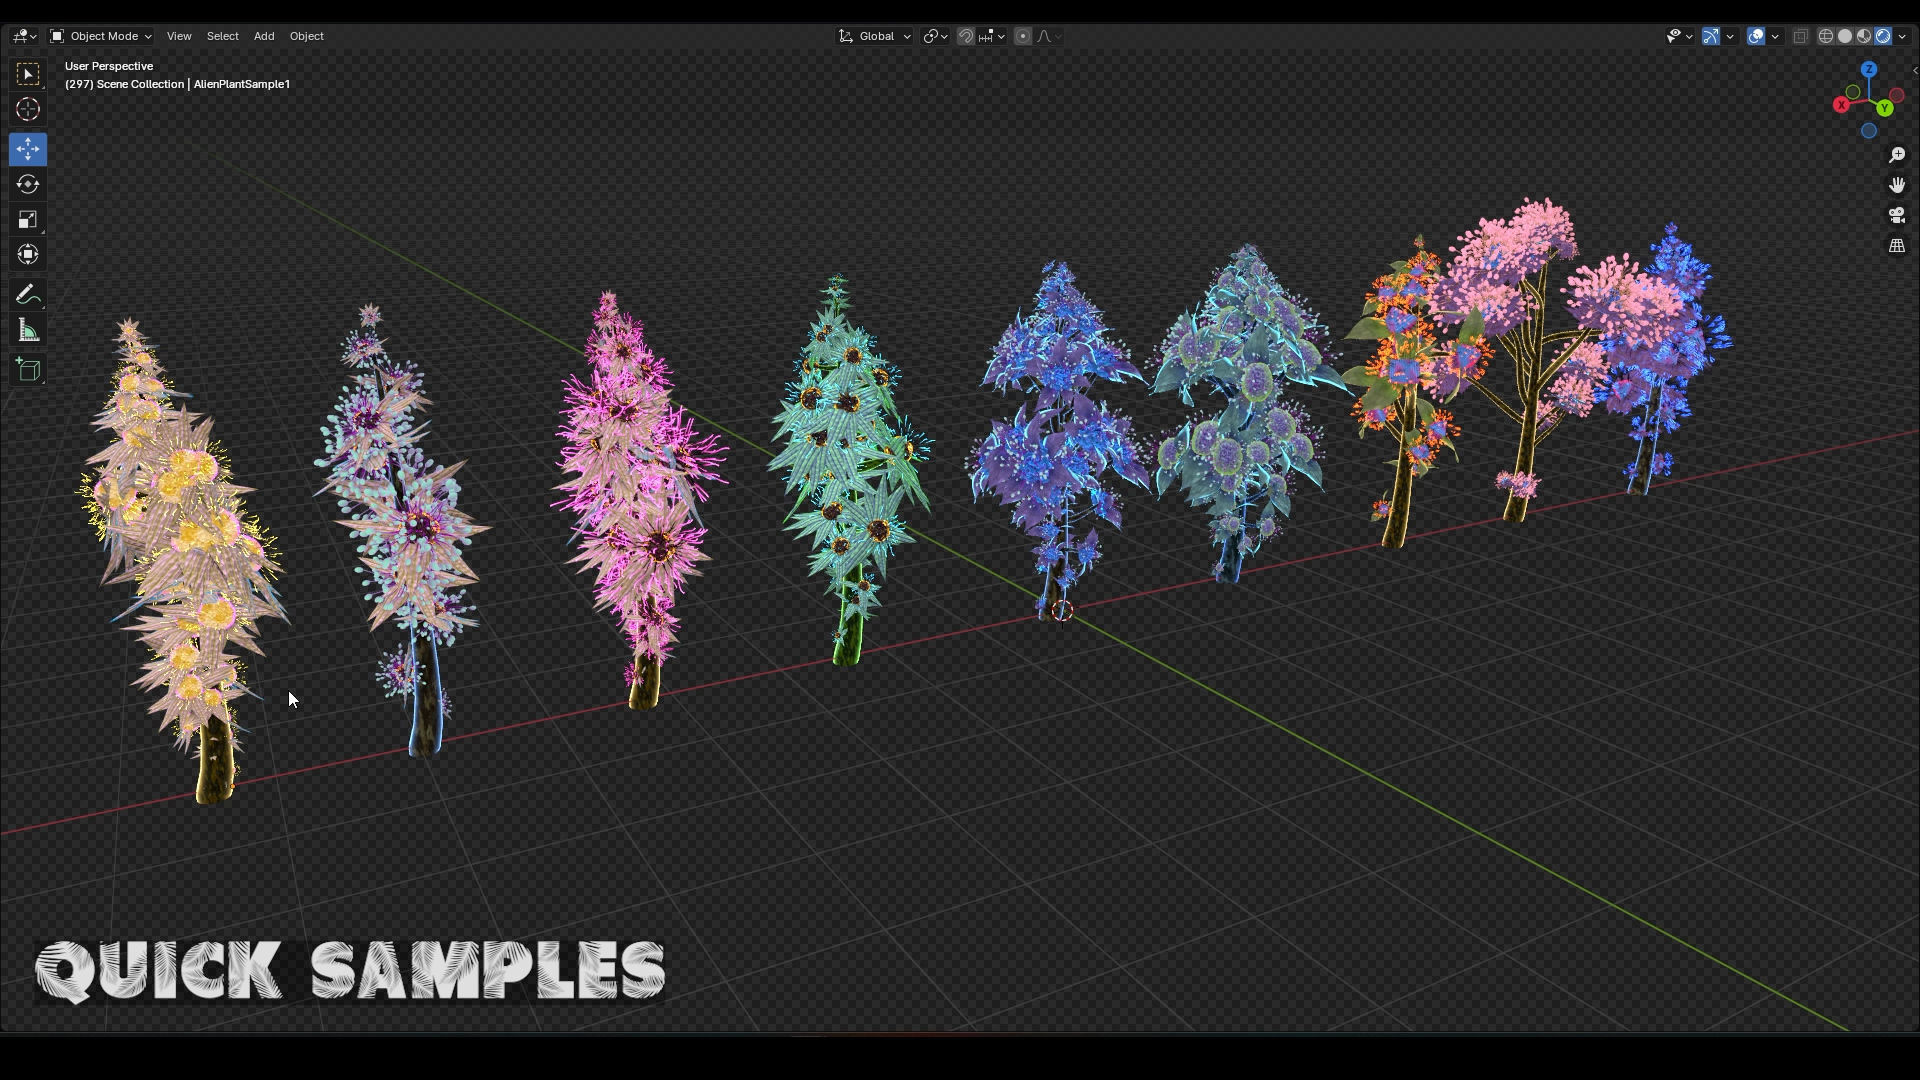This screenshot has width=1920, height=1080.
Task: Click the Z axis on navigation gizmo
Action: coord(1869,69)
